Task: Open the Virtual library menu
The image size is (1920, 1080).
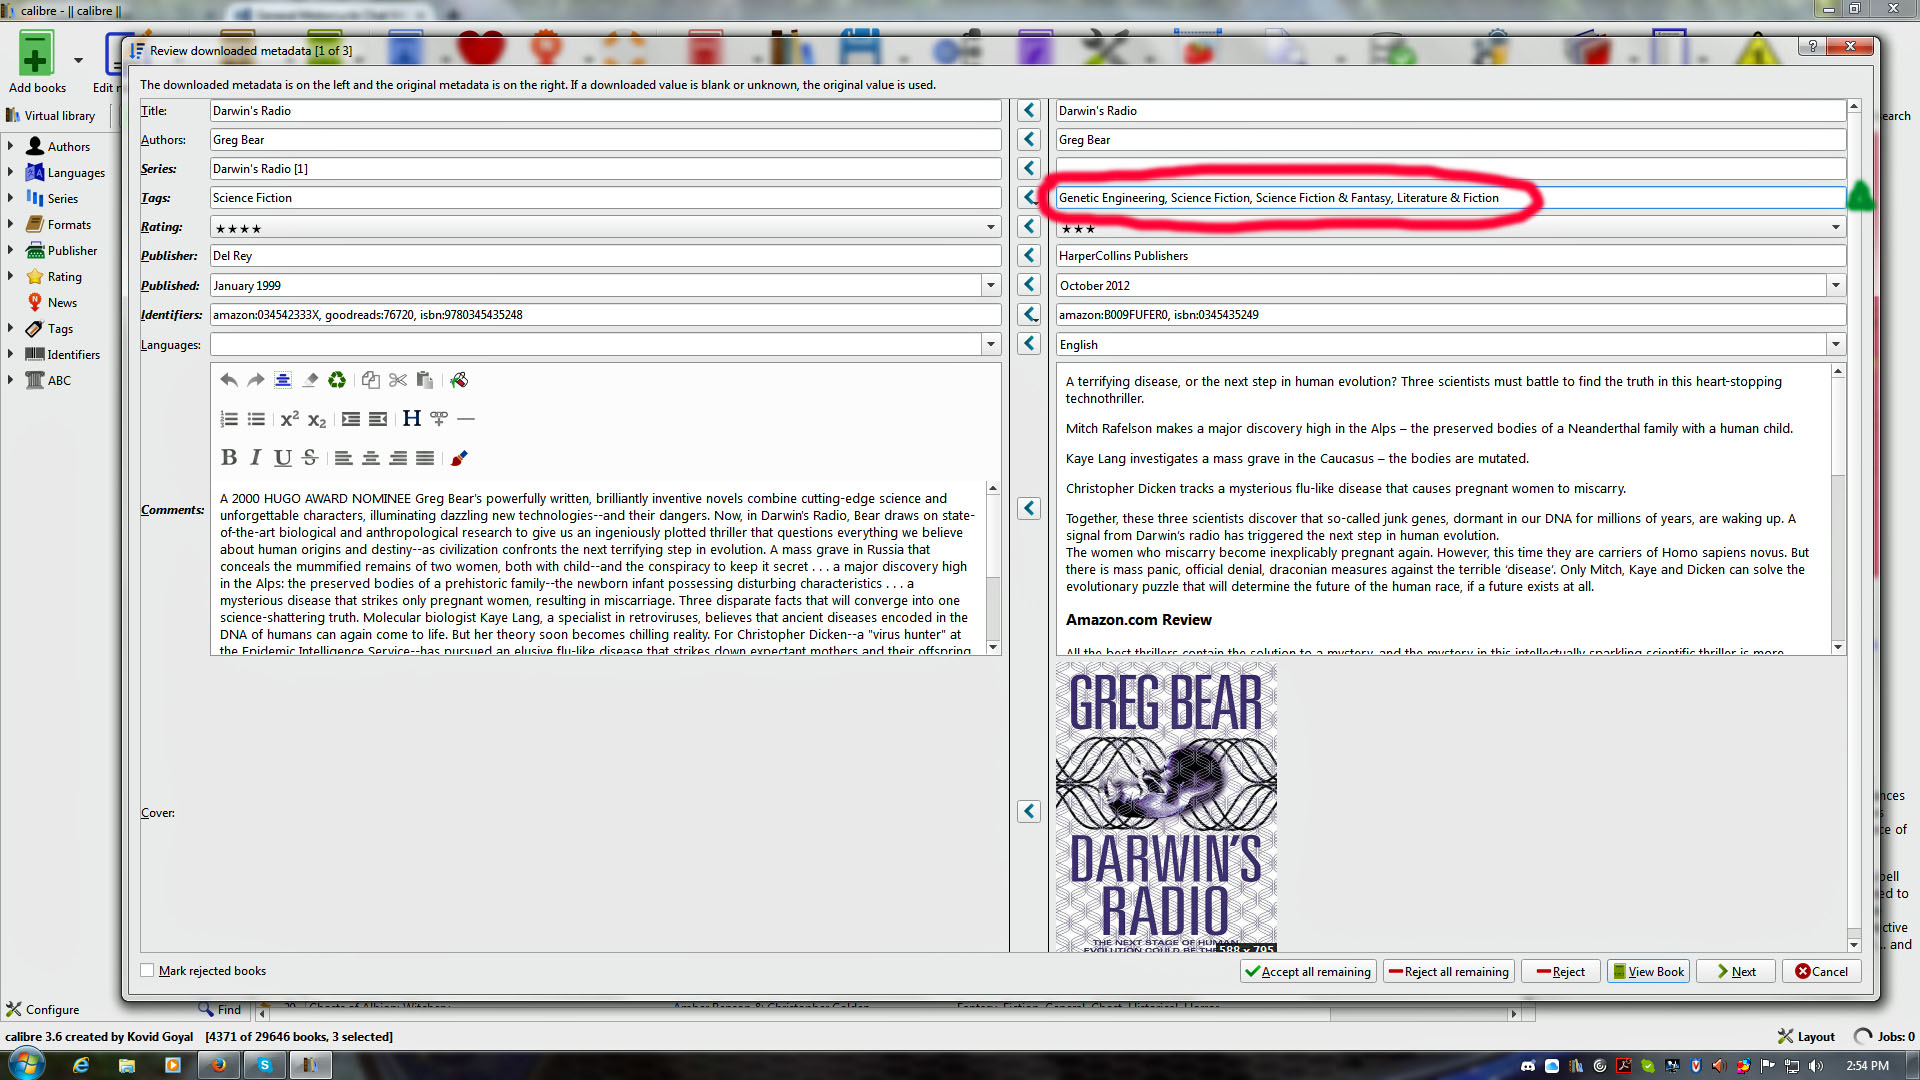Action: 52,116
